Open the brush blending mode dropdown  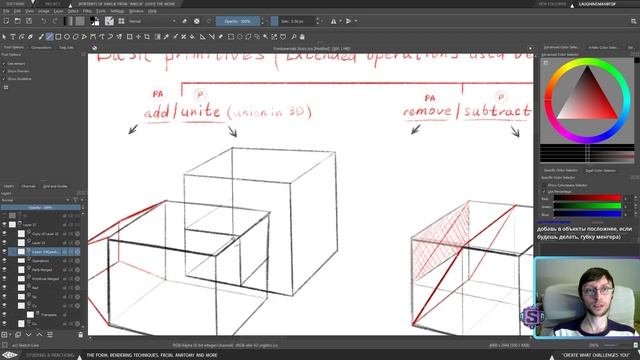click(x=152, y=21)
